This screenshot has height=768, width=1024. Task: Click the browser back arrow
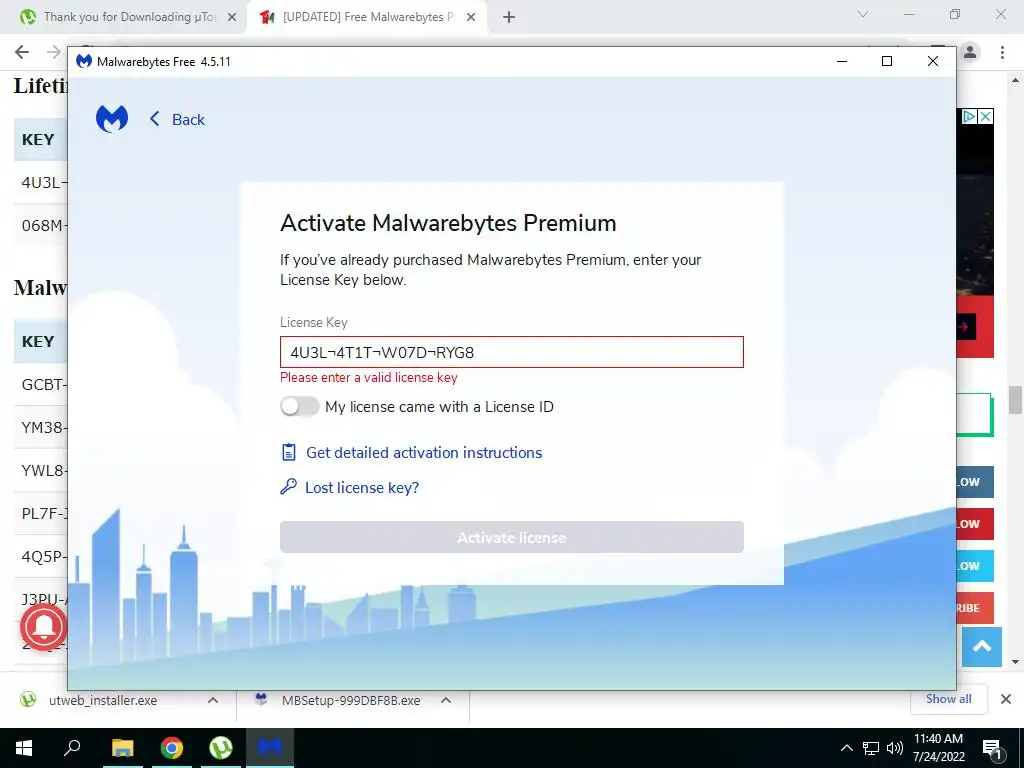click(x=22, y=52)
